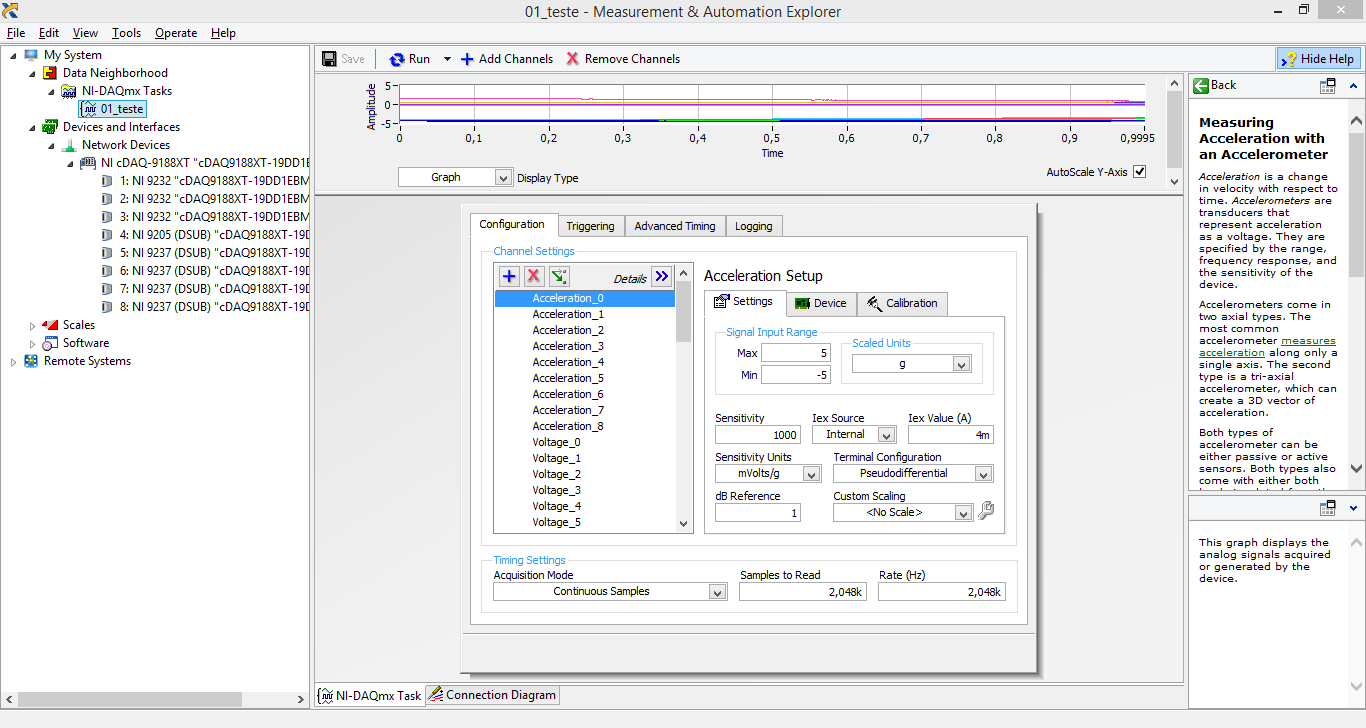This screenshot has width=1366, height=728.
Task: Click the lower help pane layout icon
Action: (x=1328, y=508)
